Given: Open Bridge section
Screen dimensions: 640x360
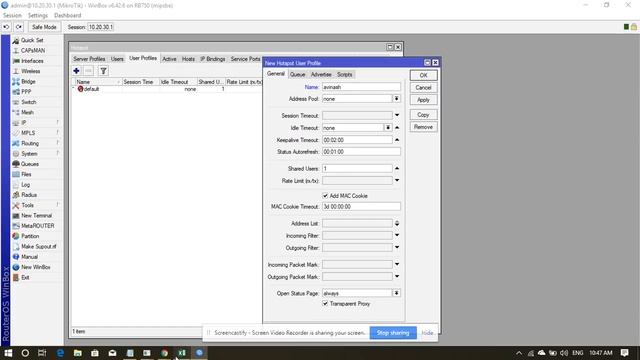Looking at the screenshot, I should (x=28, y=81).
